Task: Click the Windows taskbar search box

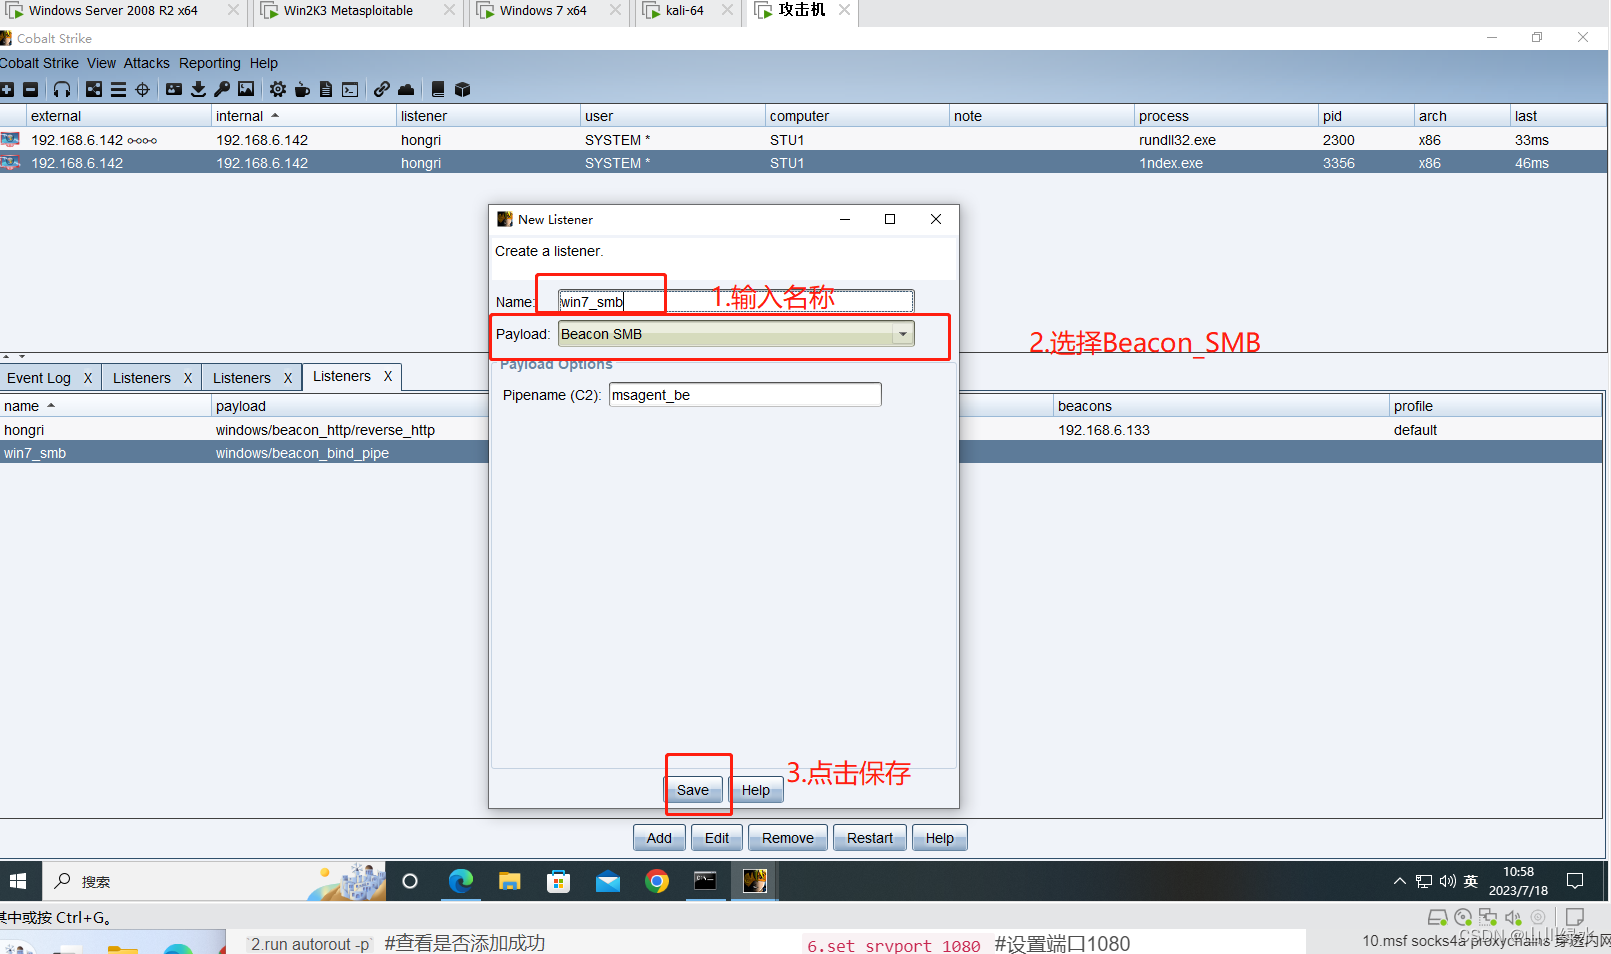Action: pyautogui.click(x=213, y=881)
